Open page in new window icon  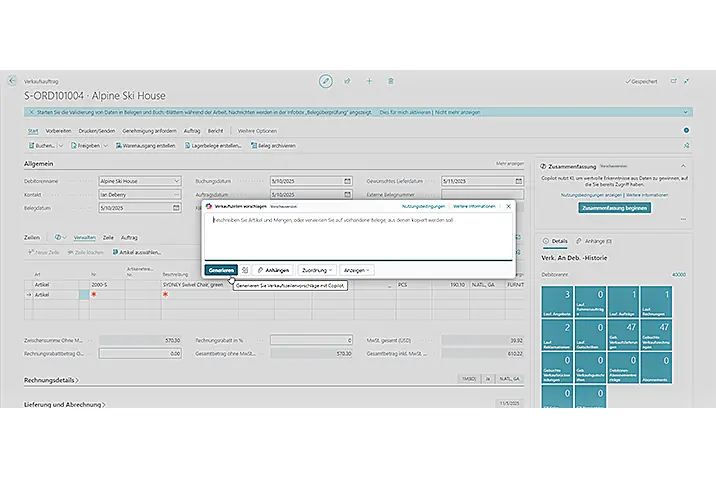[x=674, y=81]
